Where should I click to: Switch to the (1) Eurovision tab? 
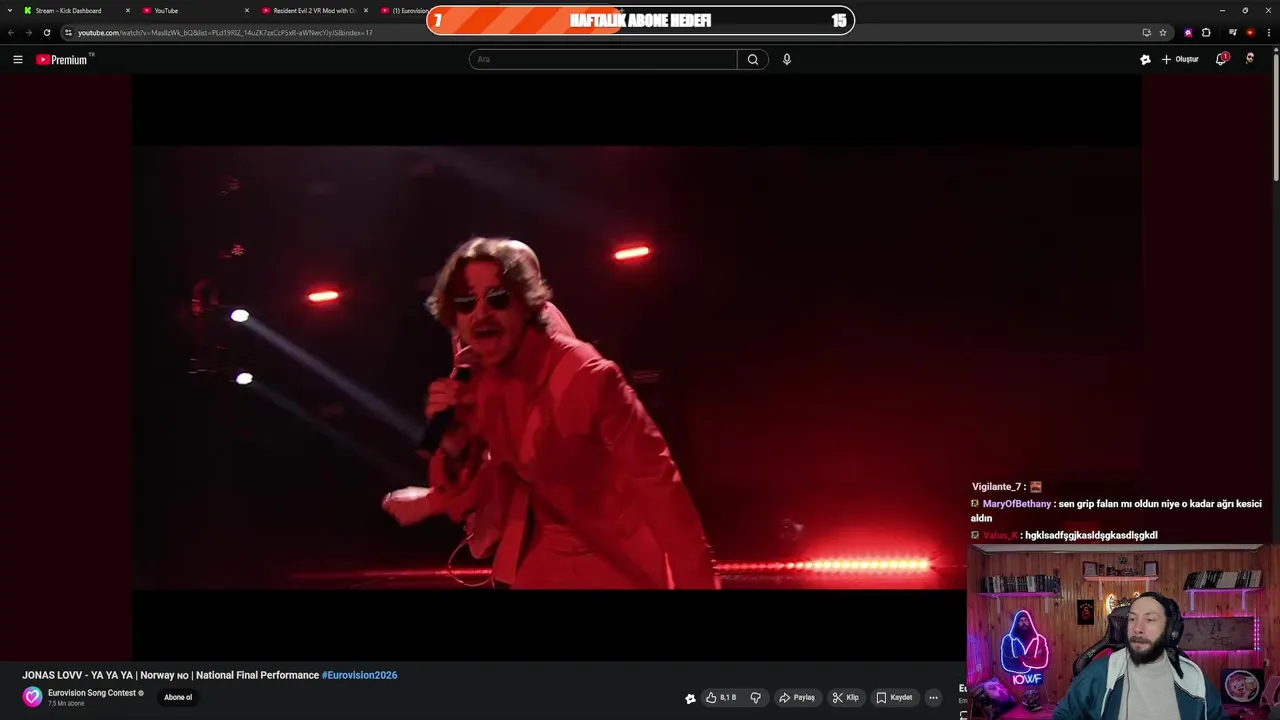point(403,11)
